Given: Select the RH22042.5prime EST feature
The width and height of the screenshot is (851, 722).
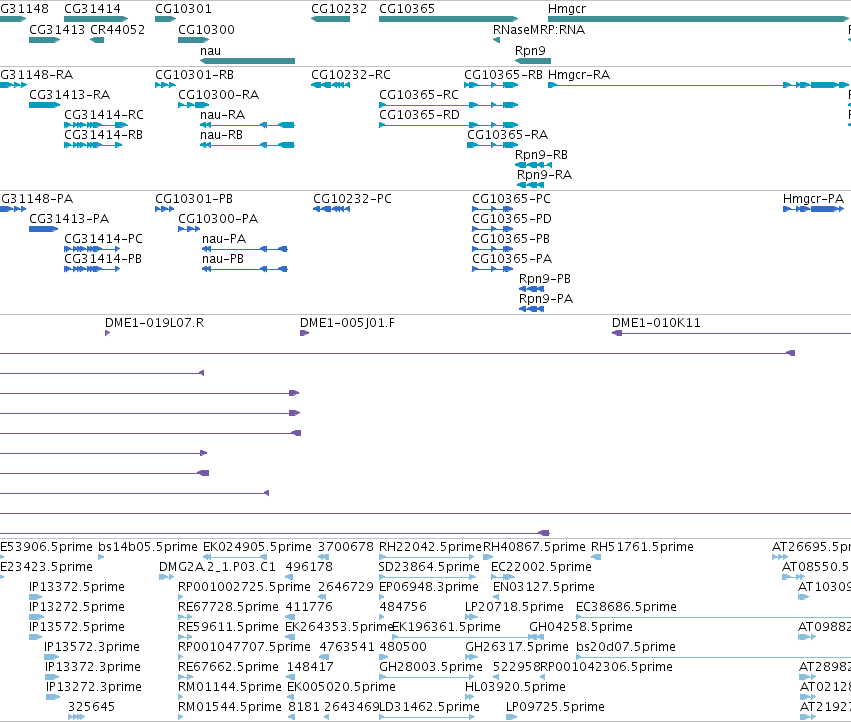Looking at the screenshot, I should 427,557.
